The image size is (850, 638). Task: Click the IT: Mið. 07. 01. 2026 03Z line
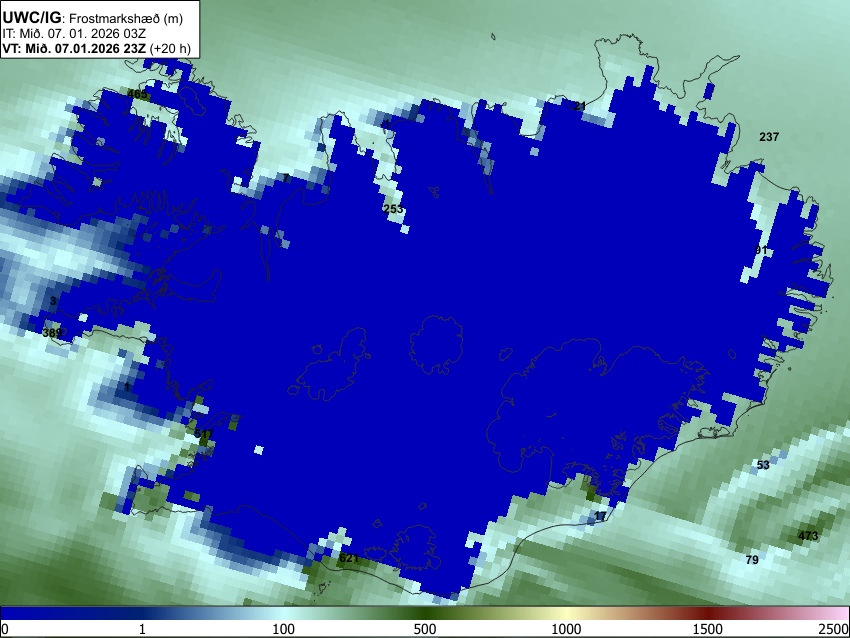tap(74, 34)
